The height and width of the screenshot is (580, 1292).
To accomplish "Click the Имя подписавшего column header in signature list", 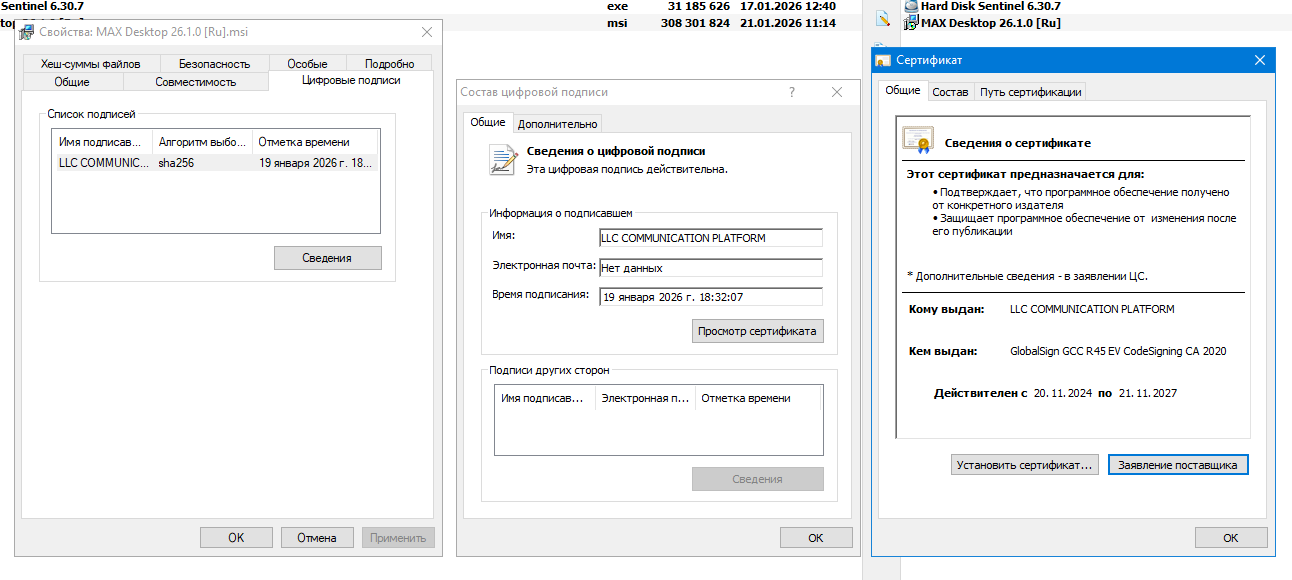I will tap(102, 142).
